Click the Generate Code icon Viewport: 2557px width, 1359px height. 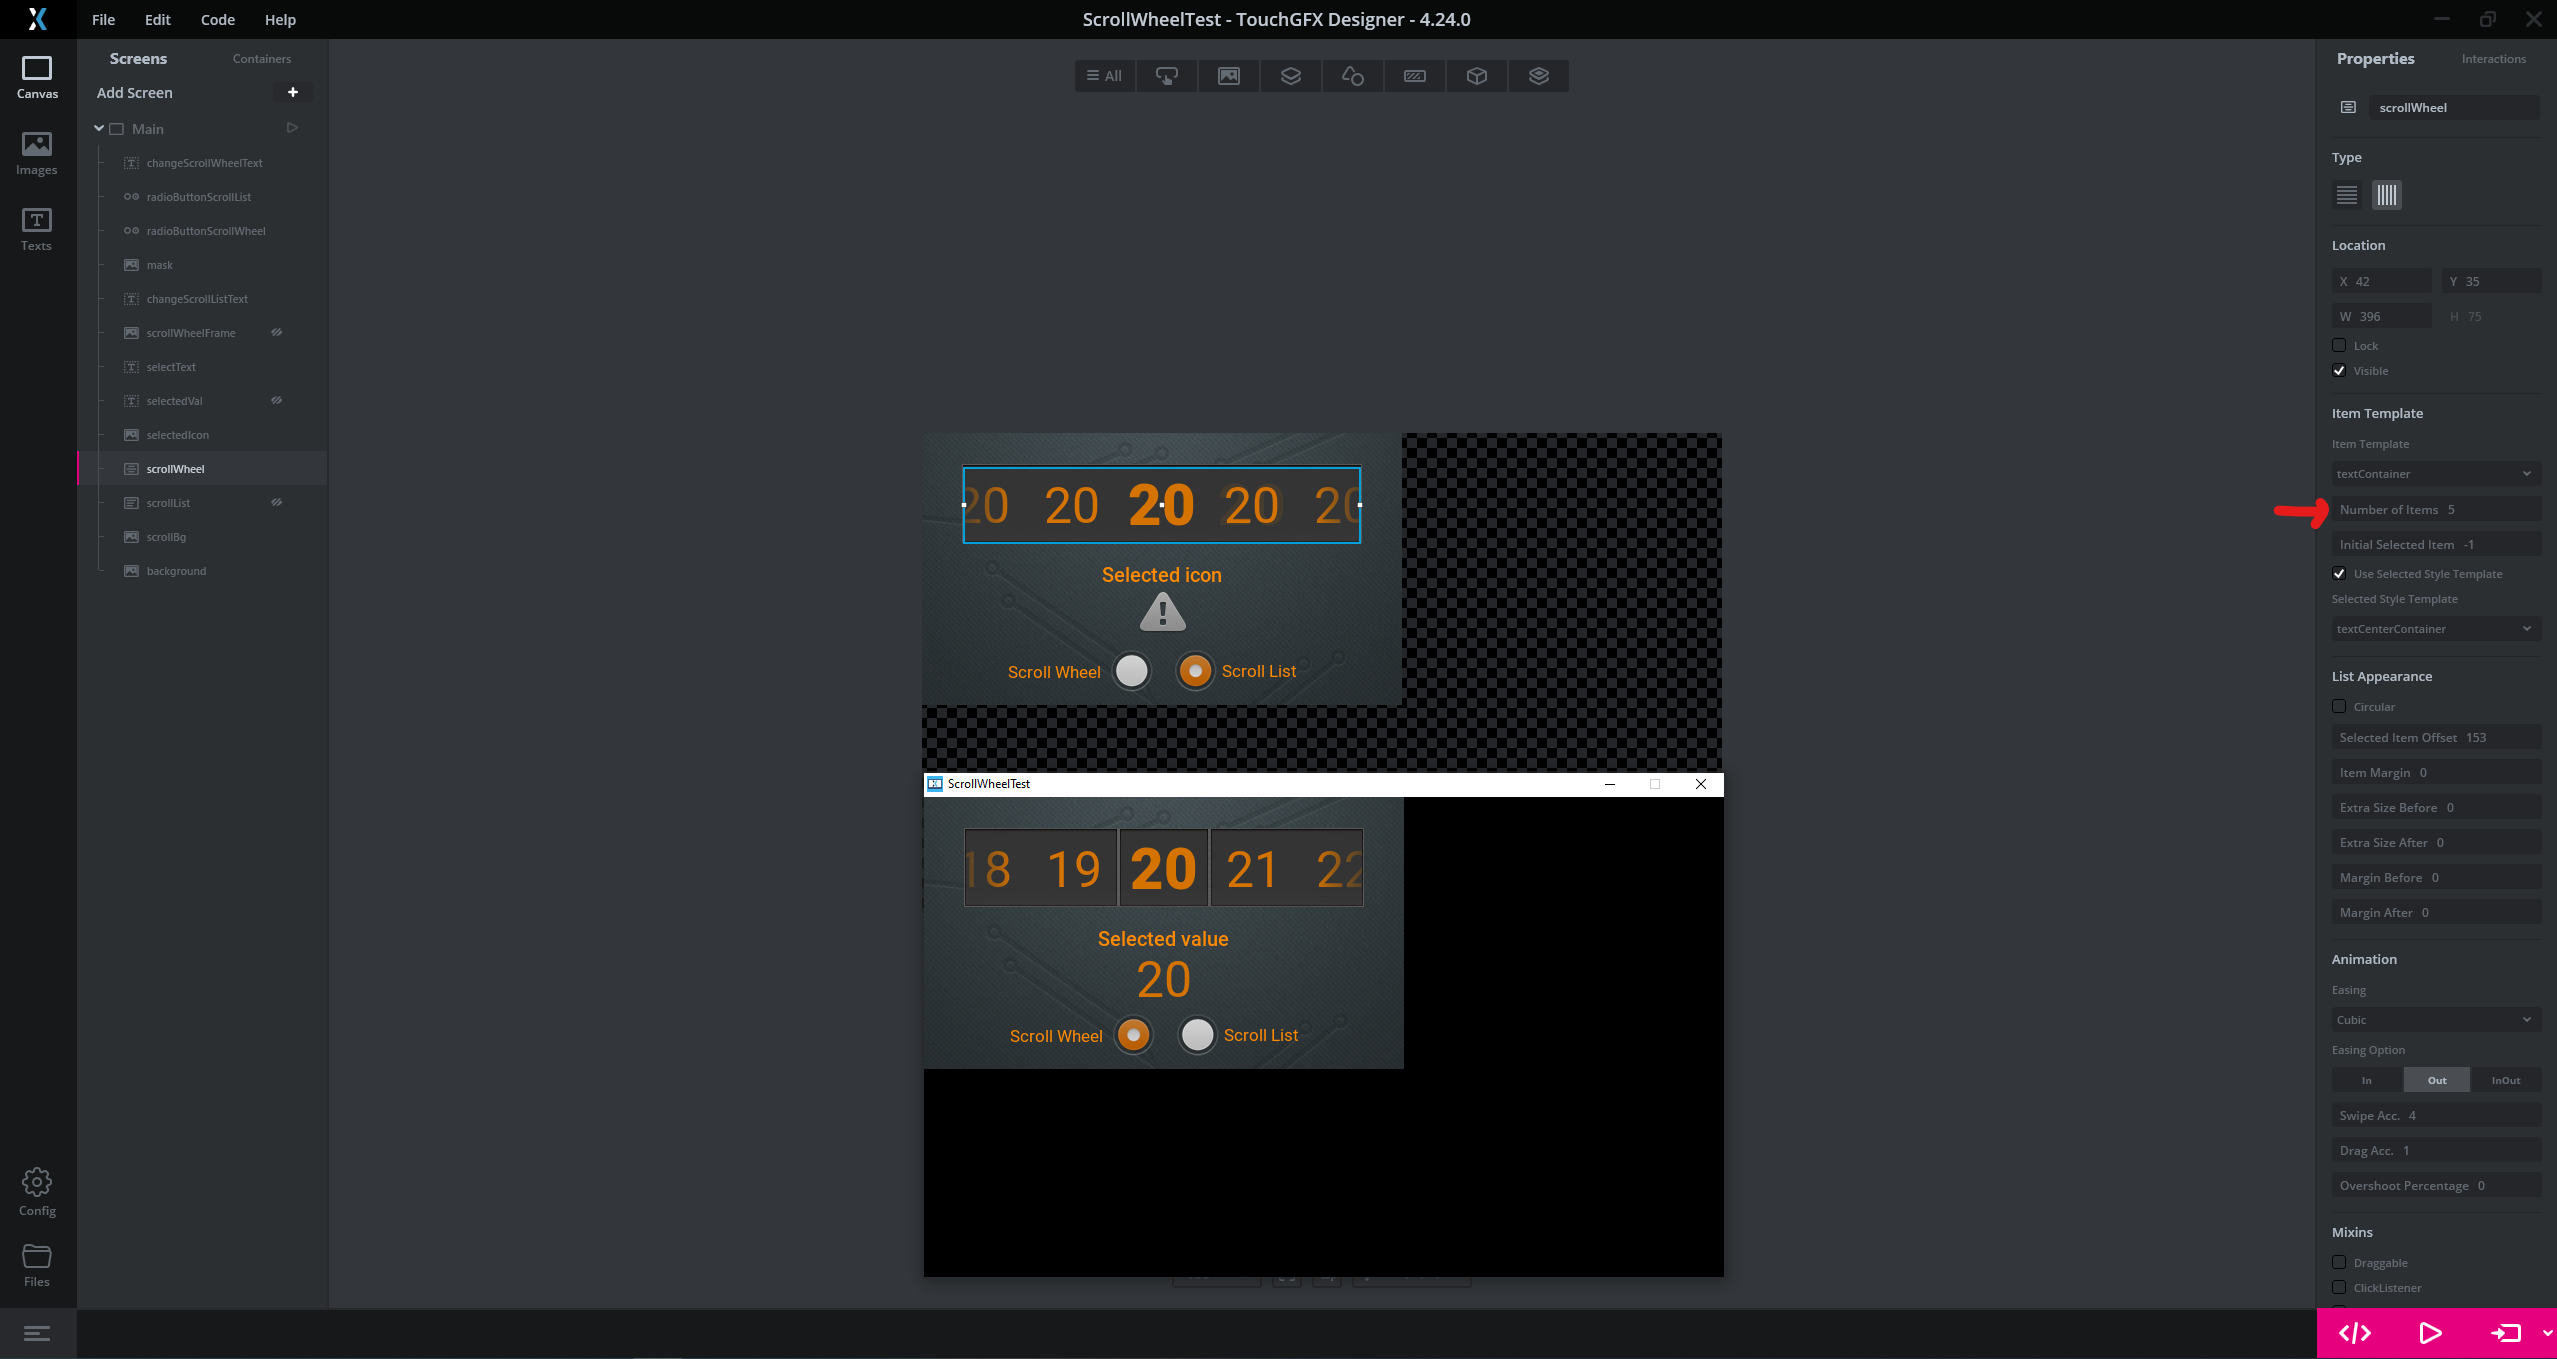point(2355,1333)
